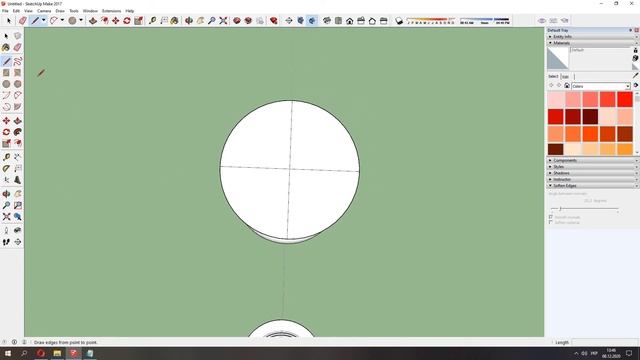Open the Draw menu
The width and height of the screenshot is (640, 360).
click(x=60, y=11)
